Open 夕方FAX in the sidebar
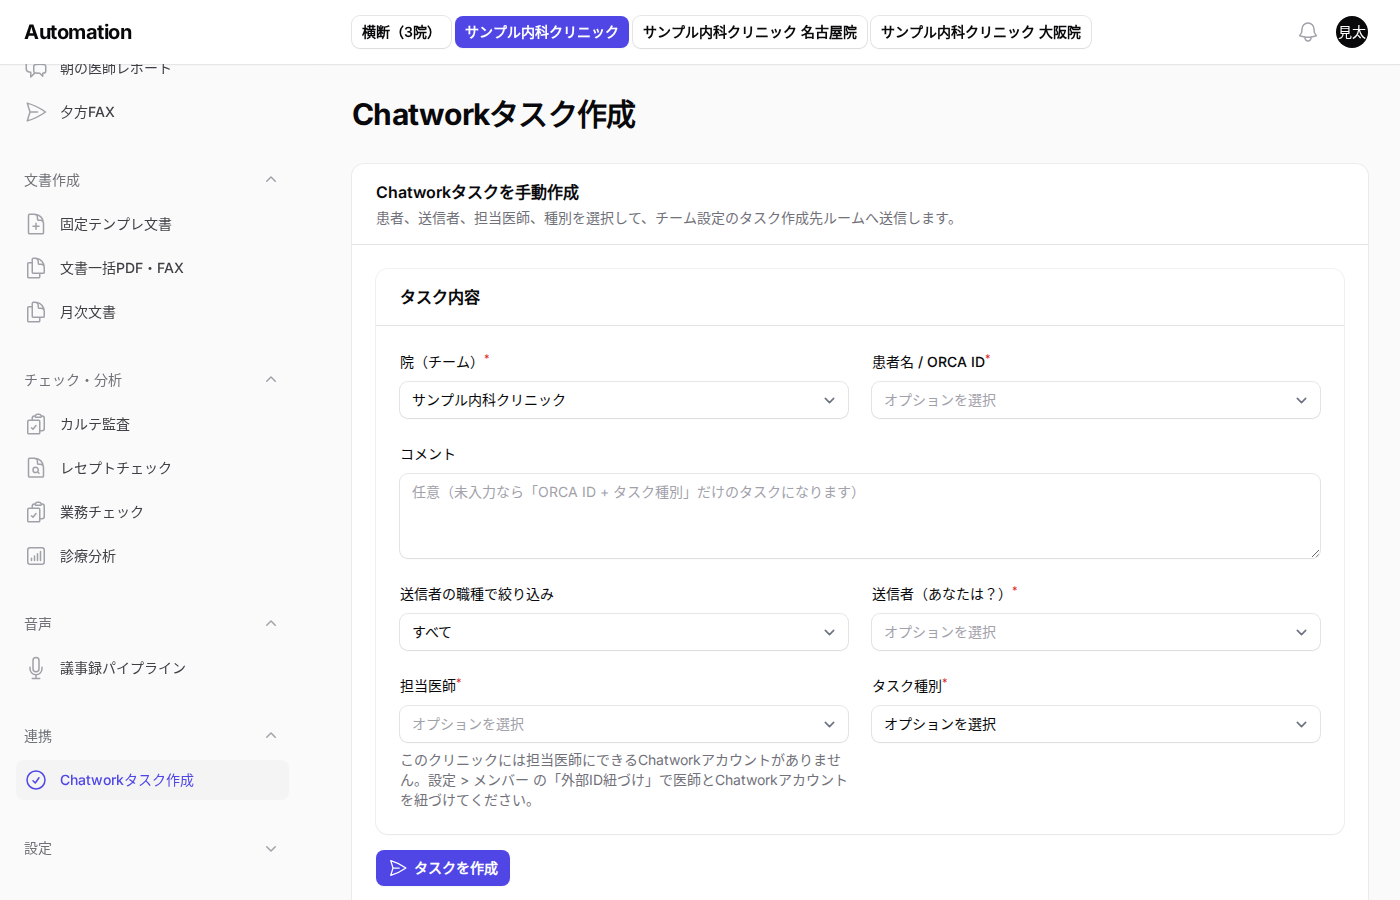Viewport: 1400px width, 900px height. (x=152, y=112)
